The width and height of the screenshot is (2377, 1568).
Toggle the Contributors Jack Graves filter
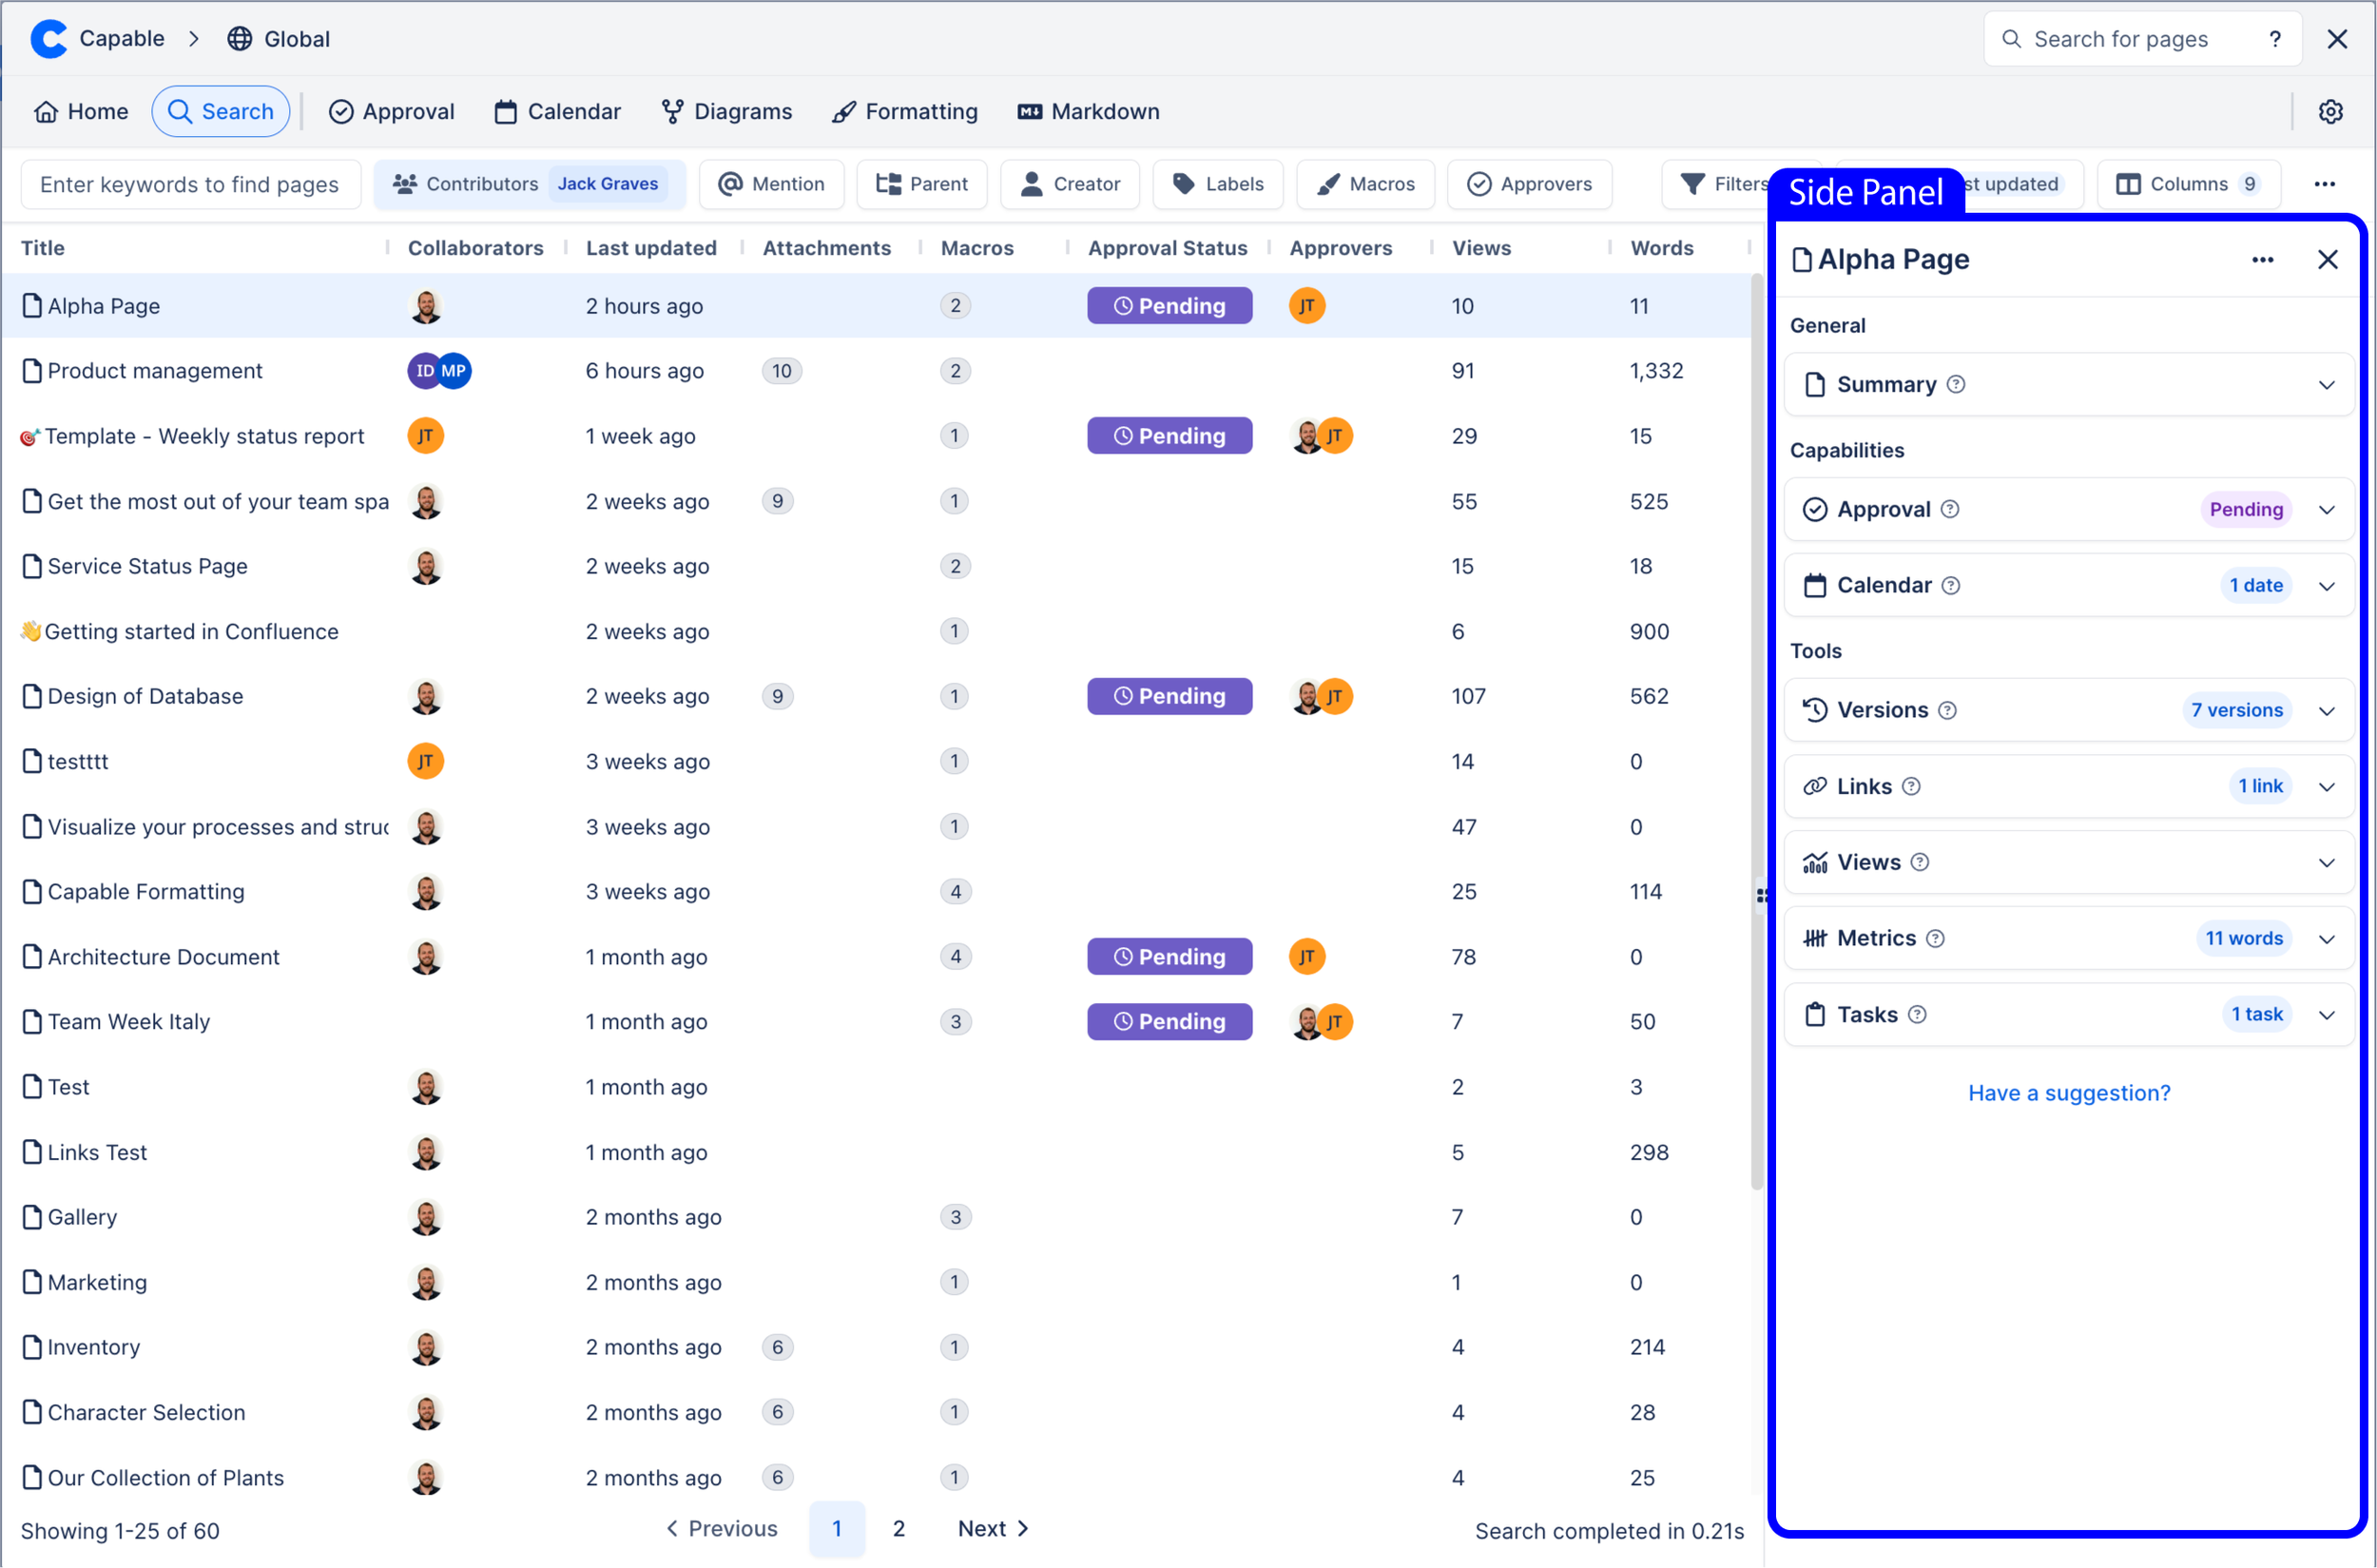[x=529, y=184]
